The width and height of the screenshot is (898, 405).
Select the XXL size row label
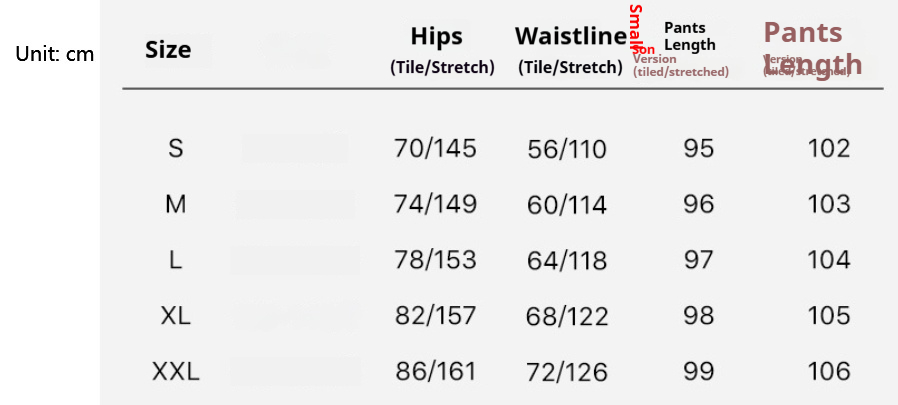pyautogui.click(x=175, y=372)
